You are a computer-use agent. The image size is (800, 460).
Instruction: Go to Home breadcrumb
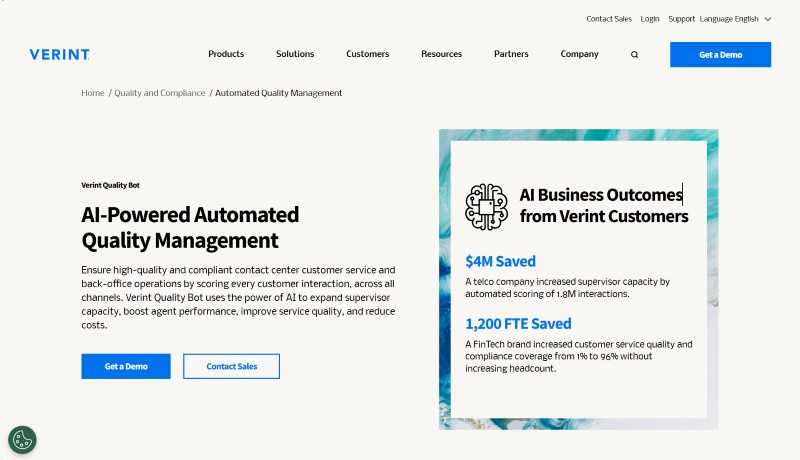click(93, 93)
